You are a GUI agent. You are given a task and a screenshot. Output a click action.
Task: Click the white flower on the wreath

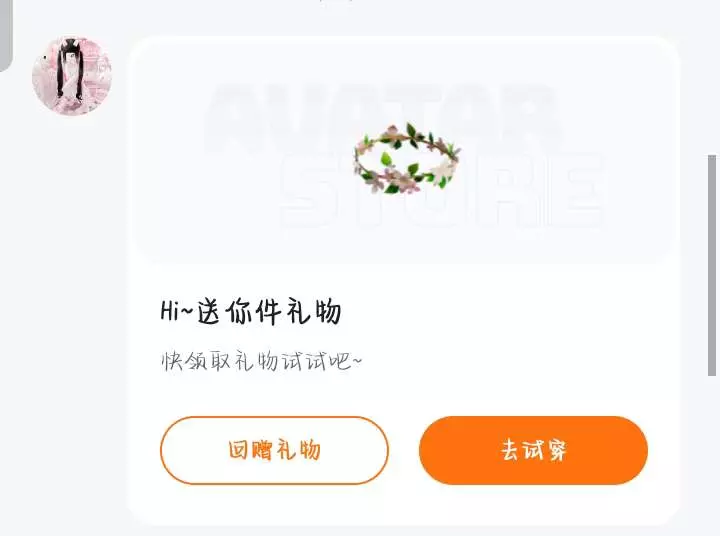coord(444,169)
